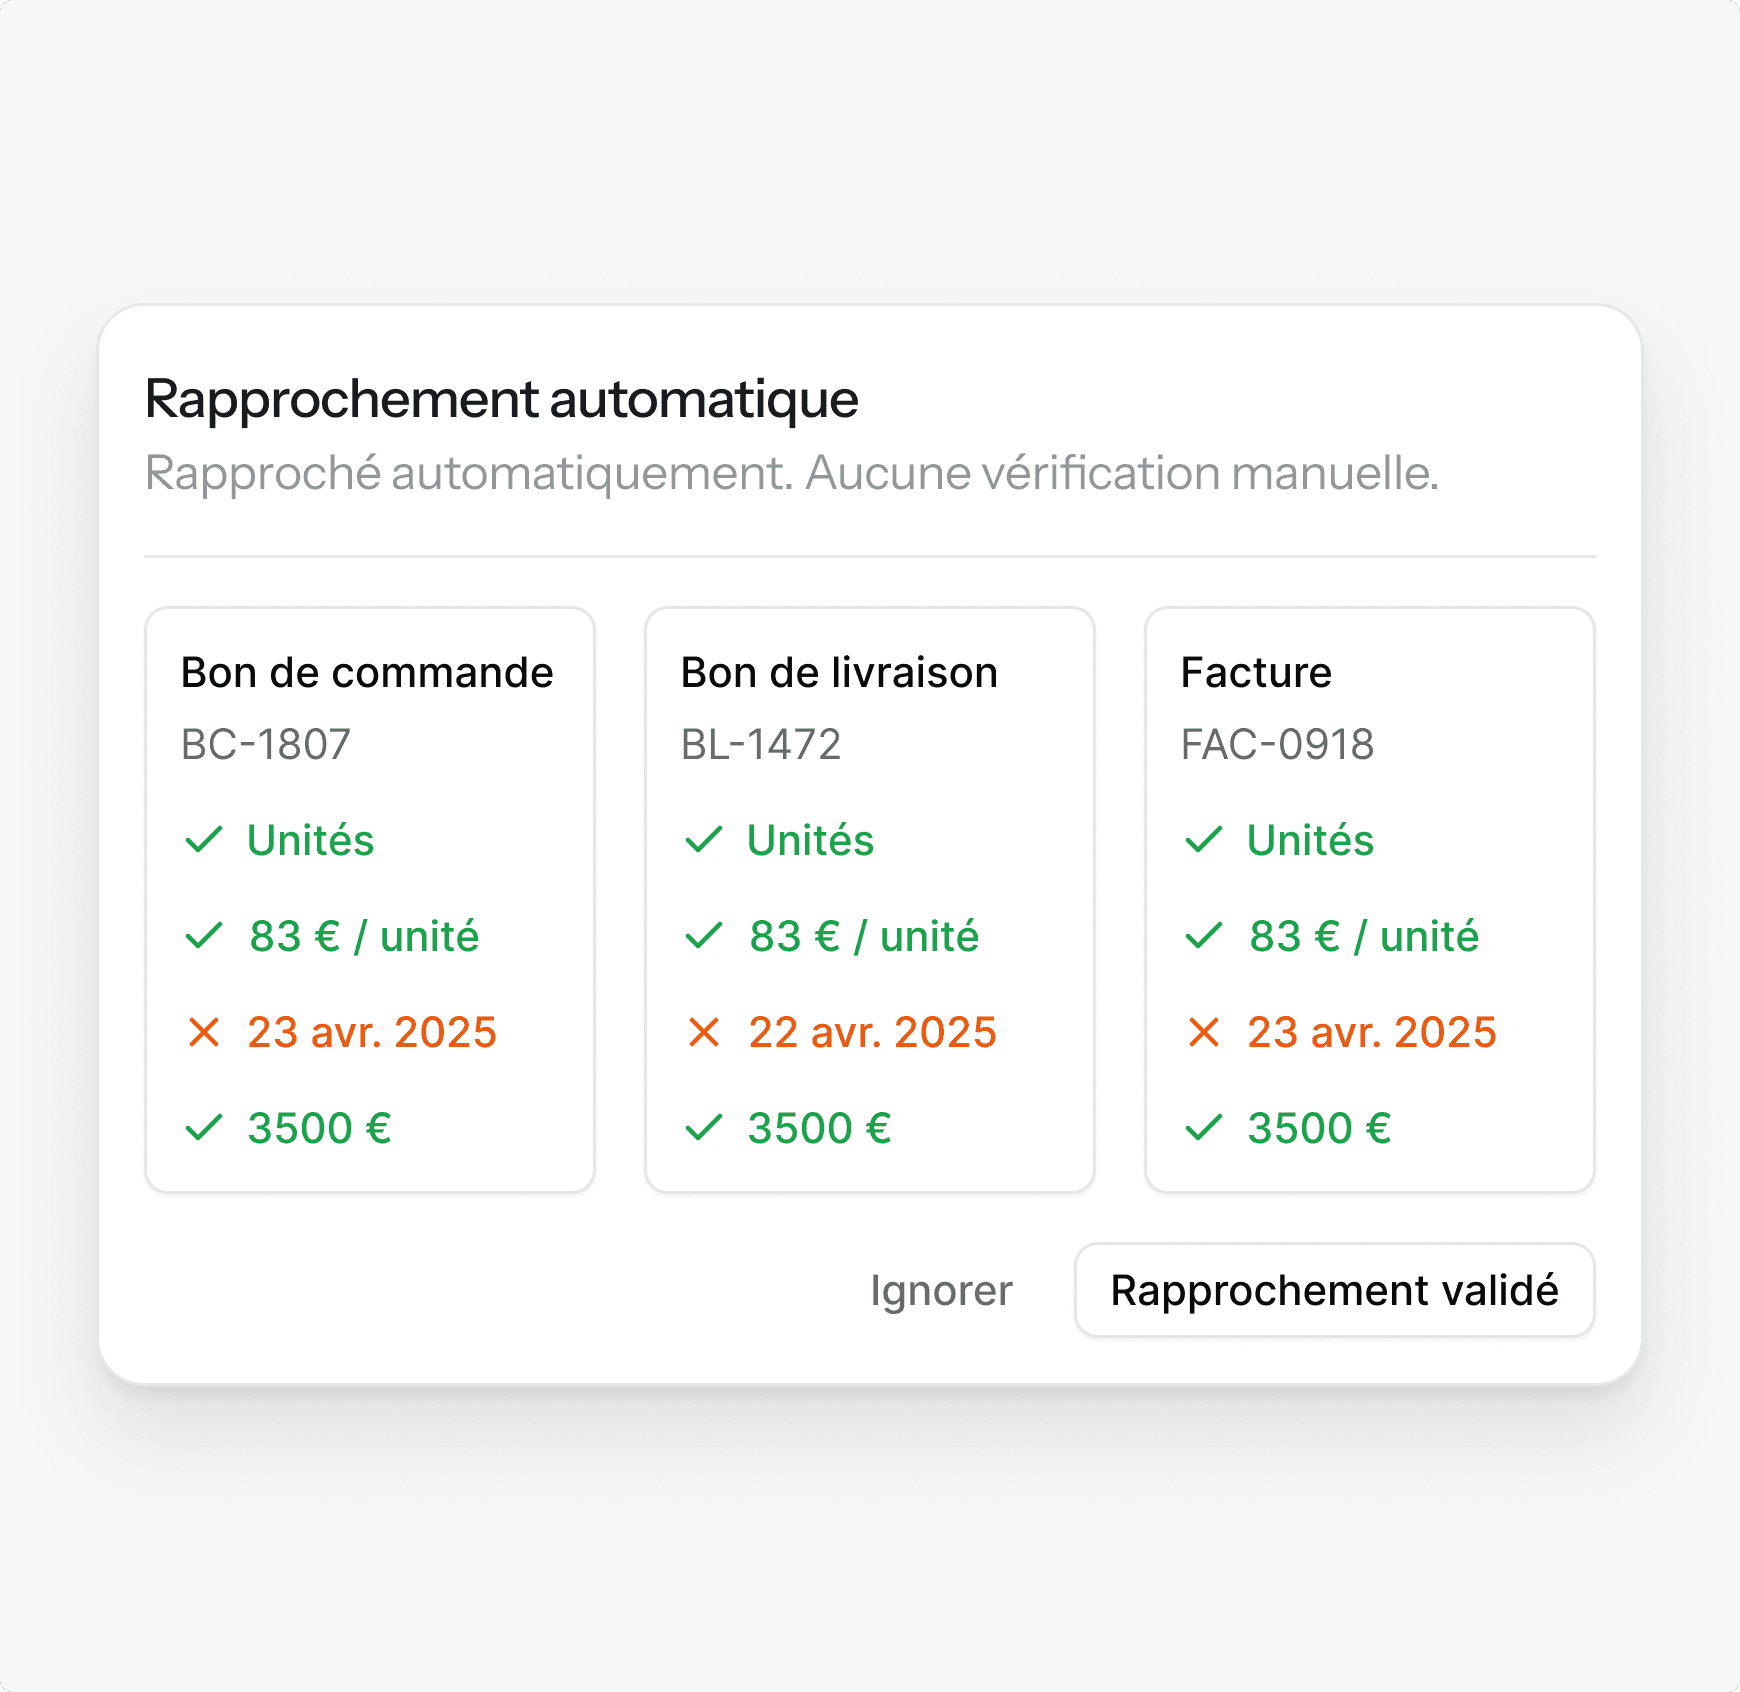This screenshot has width=1740, height=1692.
Task: Click checkmark beside 3500 € in Bon de commande
Action: 204,1128
